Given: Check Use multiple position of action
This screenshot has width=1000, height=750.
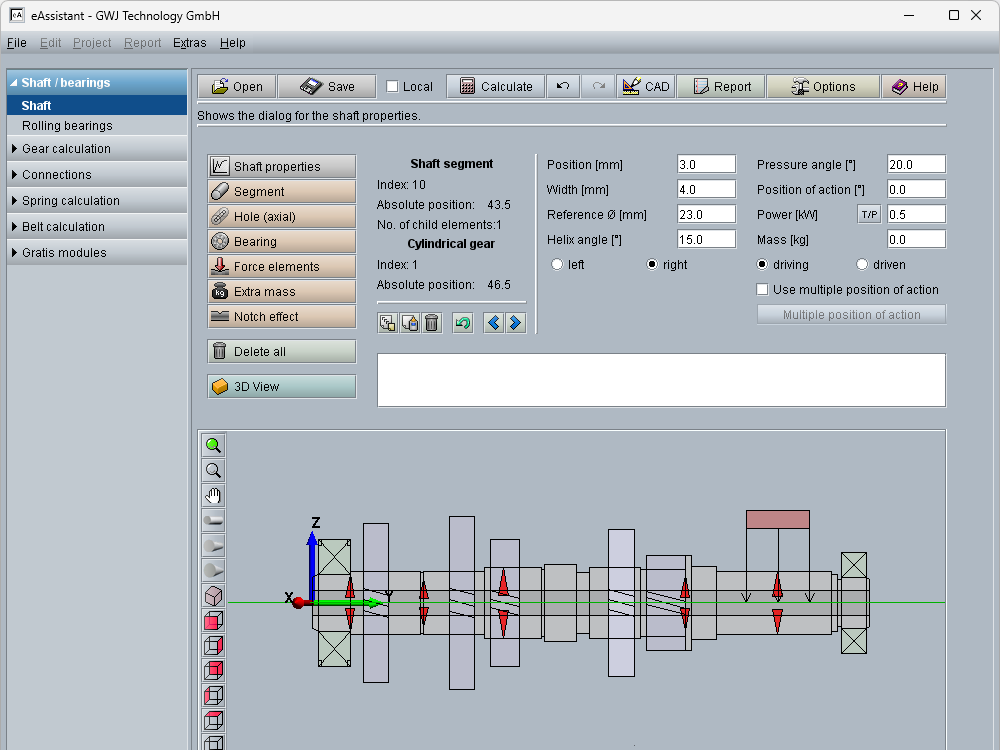Looking at the screenshot, I should click(x=763, y=290).
